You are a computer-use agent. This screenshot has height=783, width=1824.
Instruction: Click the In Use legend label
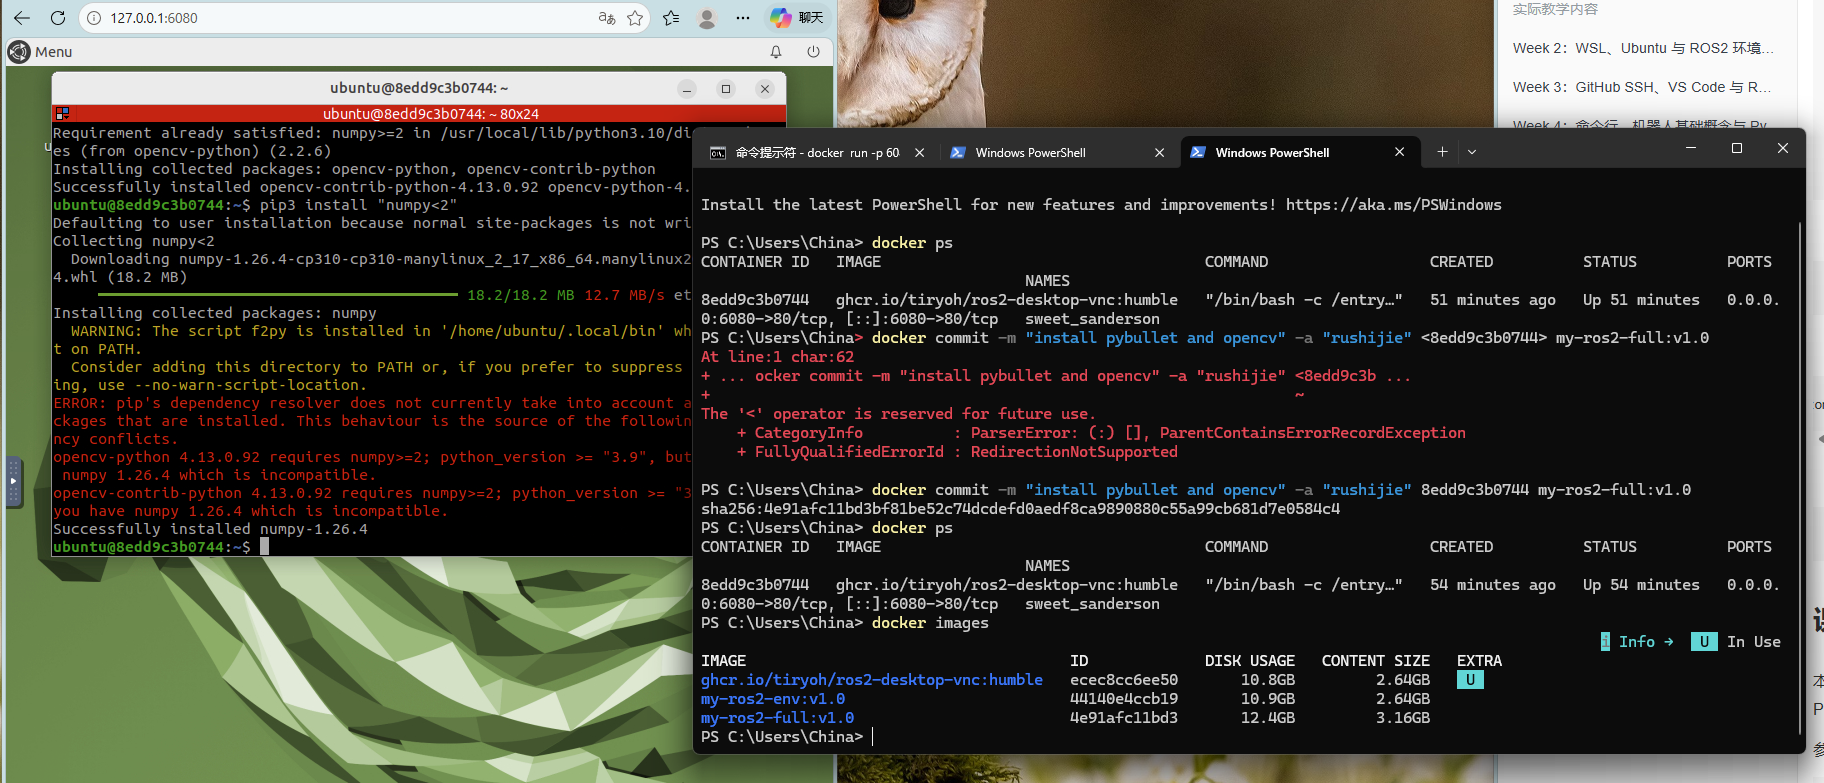(x=1736, y=642)
